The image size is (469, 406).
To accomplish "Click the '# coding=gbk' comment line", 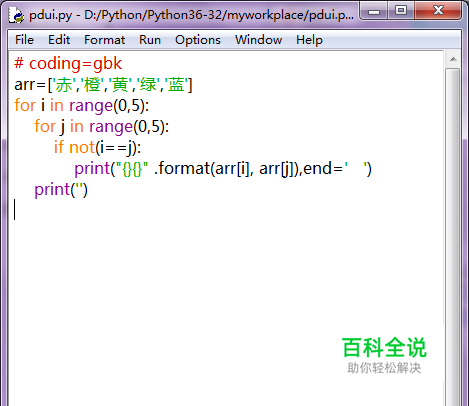I will (68, 63).
